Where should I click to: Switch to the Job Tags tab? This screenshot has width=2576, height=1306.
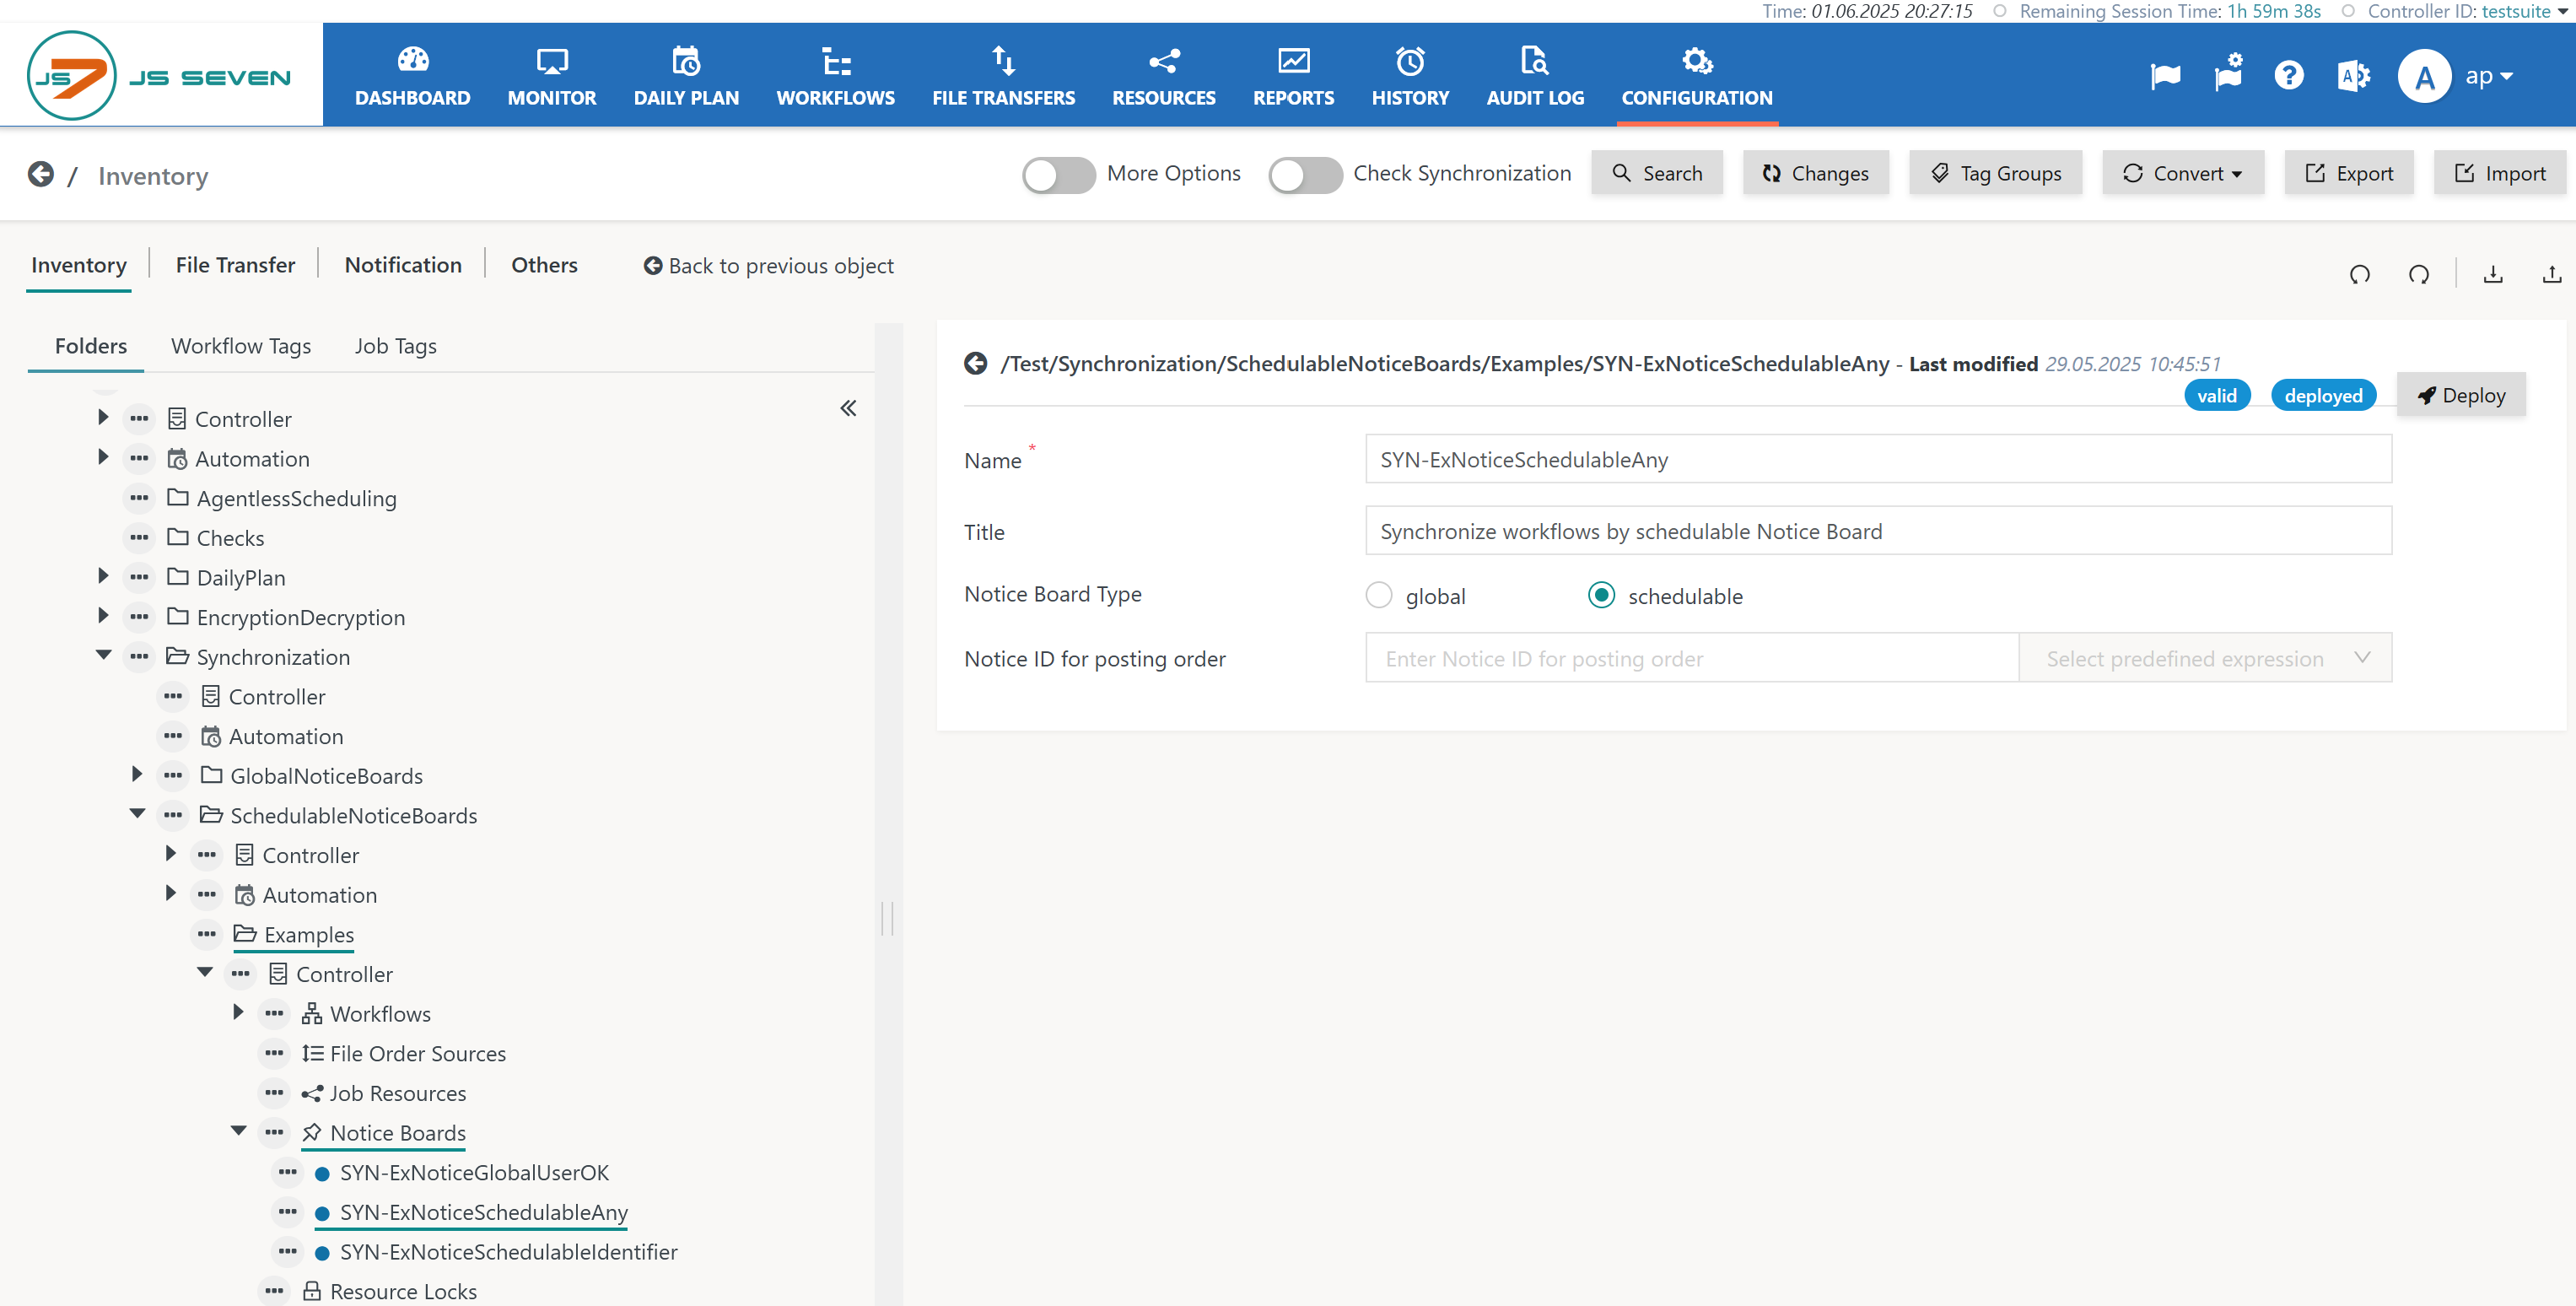(x=395, y=346)
